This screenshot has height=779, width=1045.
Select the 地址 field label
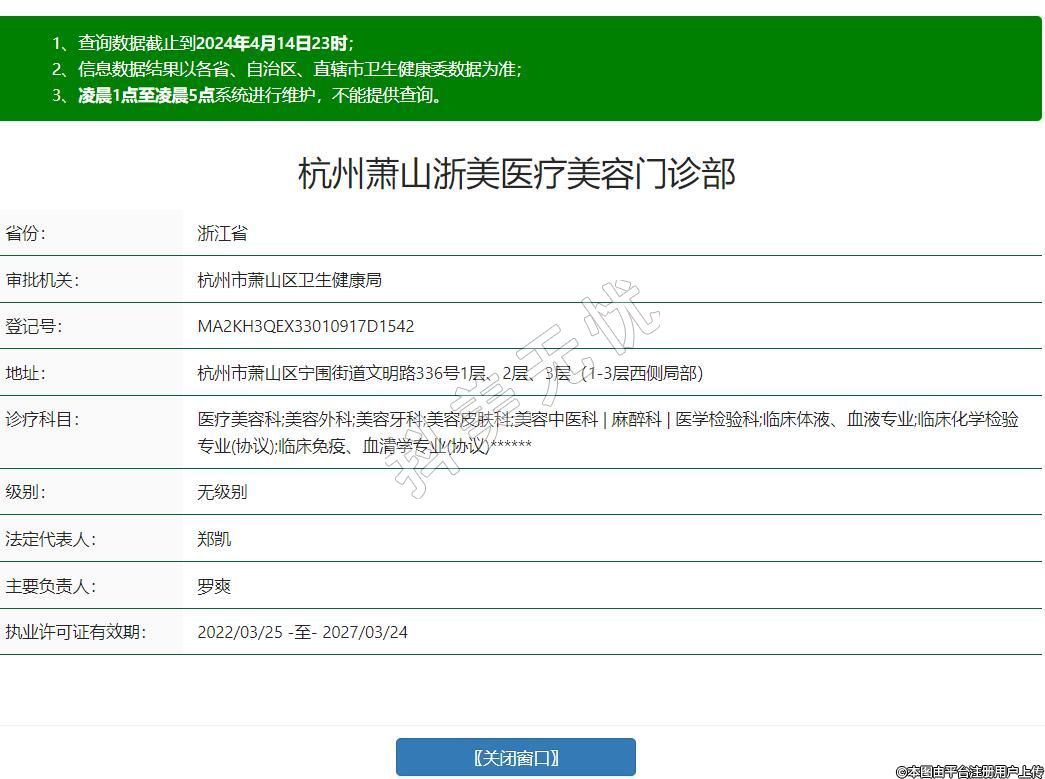[26, 373]
